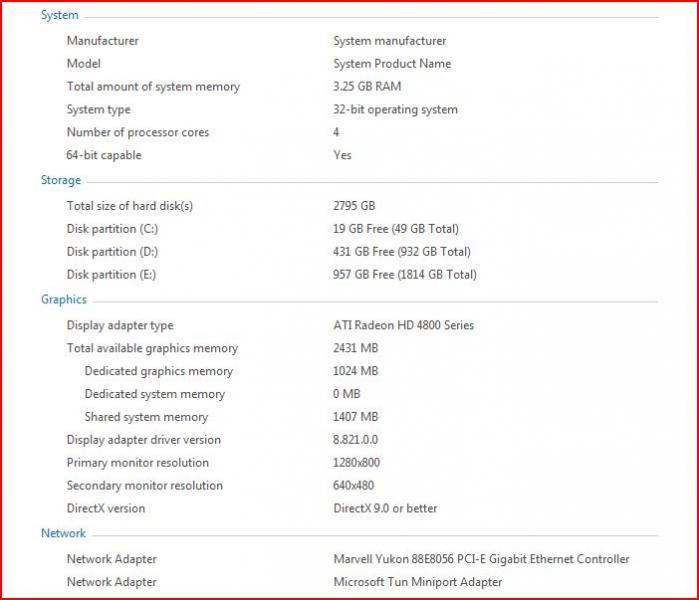Click the Disk partition (D:) free space value

402,251
